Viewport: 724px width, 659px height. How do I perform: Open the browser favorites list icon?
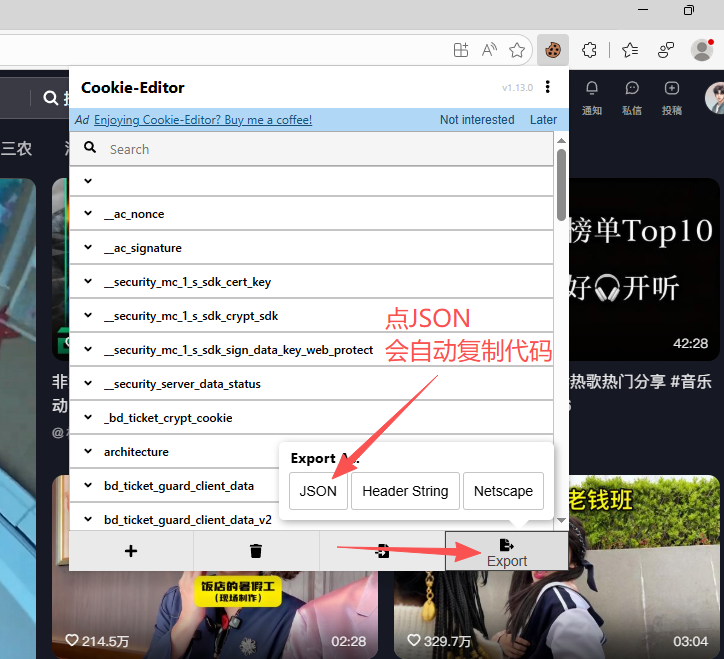point(630,49)
